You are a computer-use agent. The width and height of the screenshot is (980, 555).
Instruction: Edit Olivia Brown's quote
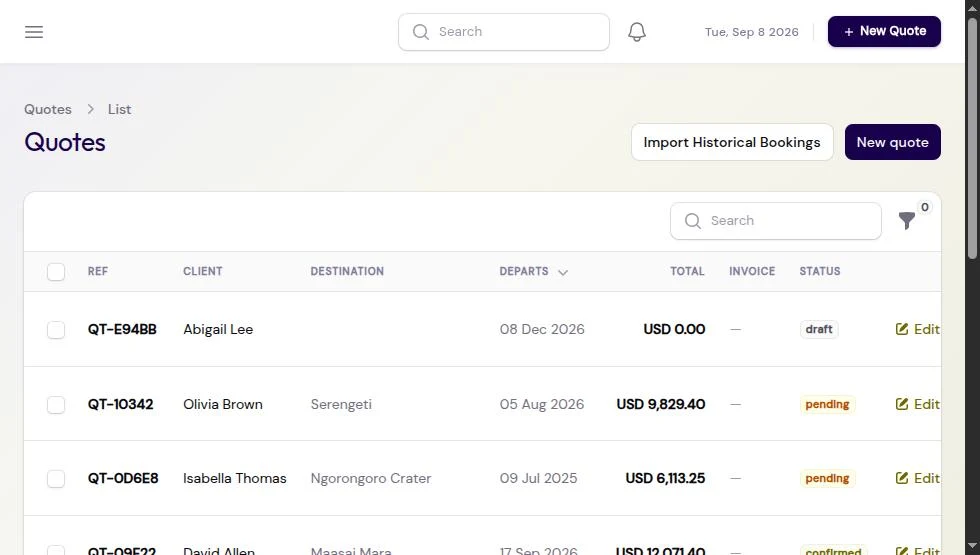(x=918, y=404)
